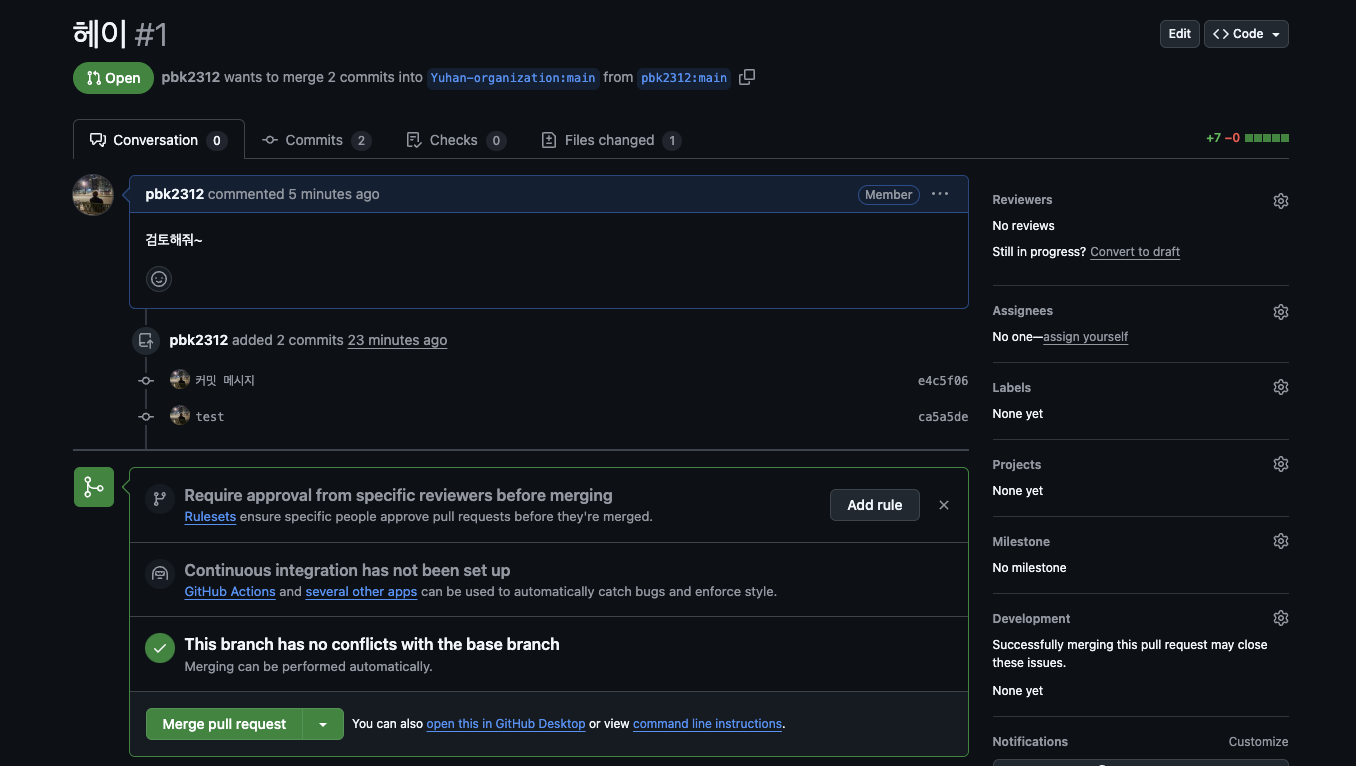The height and width of the screenshot is (766, 1356).
Task: Click the Merge pull request button
Action: (x=224, y=724)
